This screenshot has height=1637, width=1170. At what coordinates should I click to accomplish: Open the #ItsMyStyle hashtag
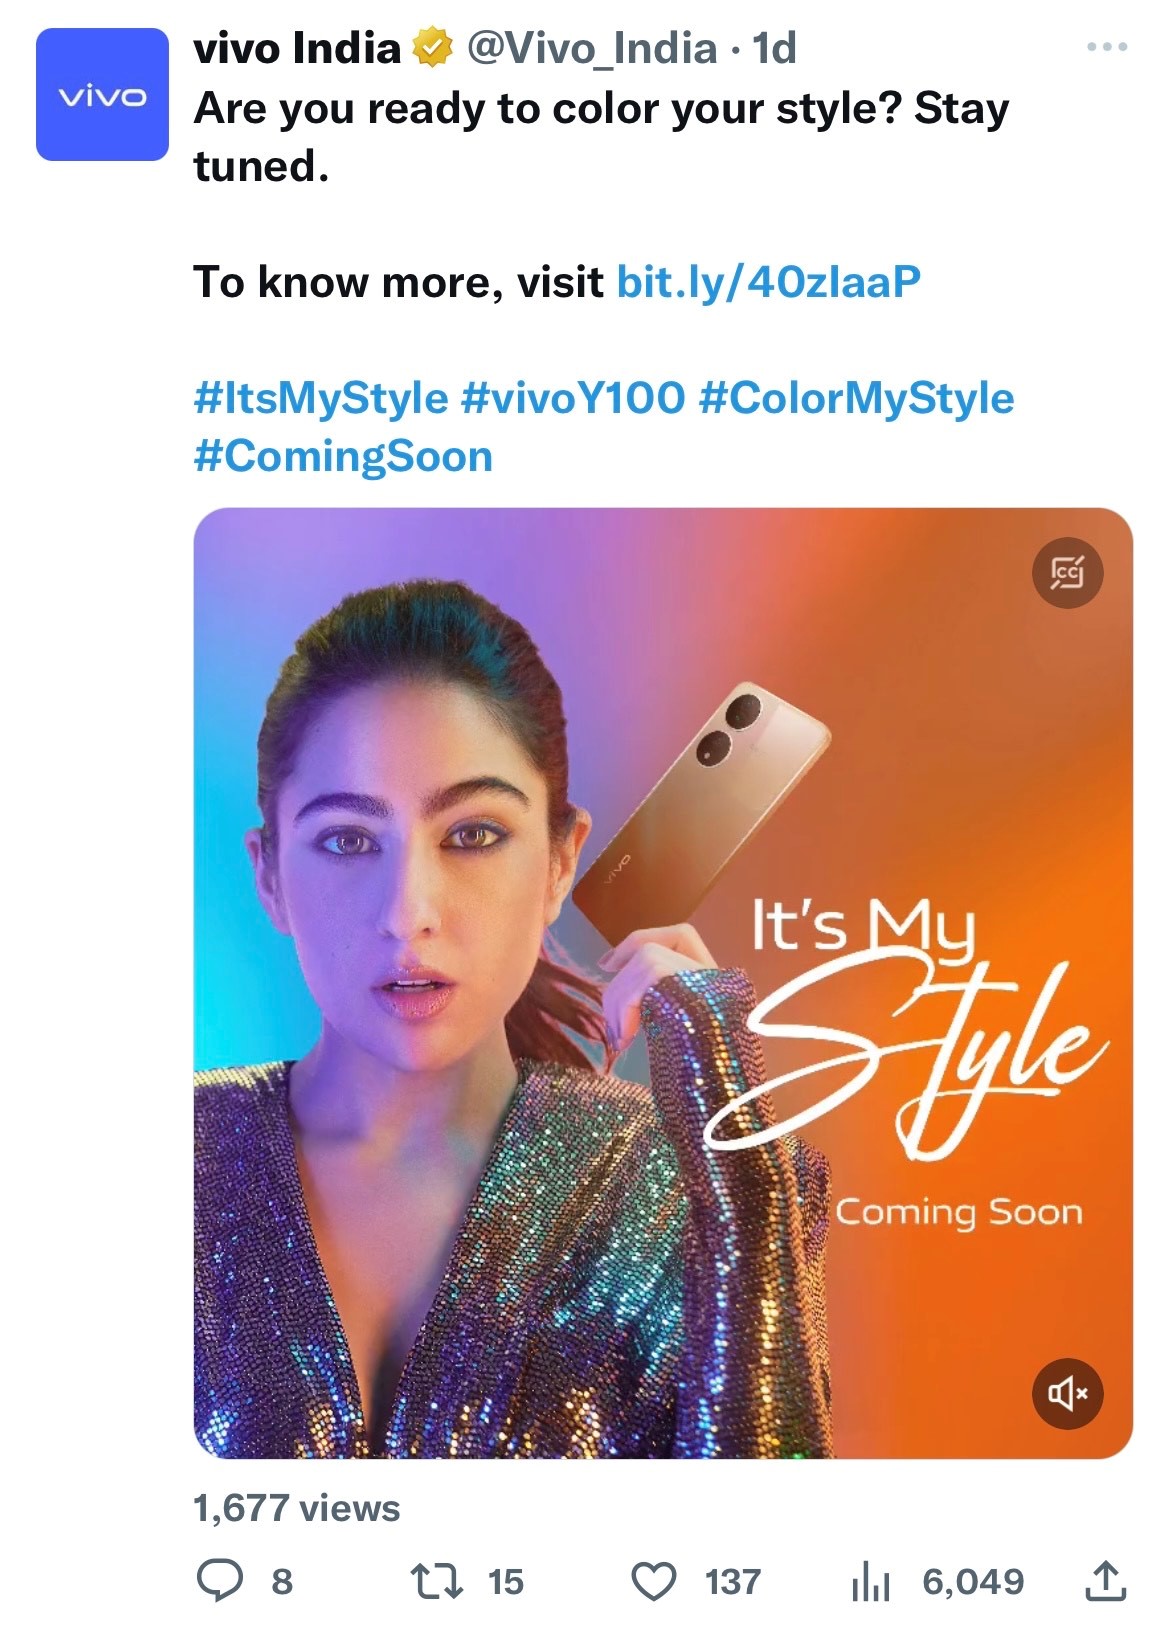click(x=321, y=397)
